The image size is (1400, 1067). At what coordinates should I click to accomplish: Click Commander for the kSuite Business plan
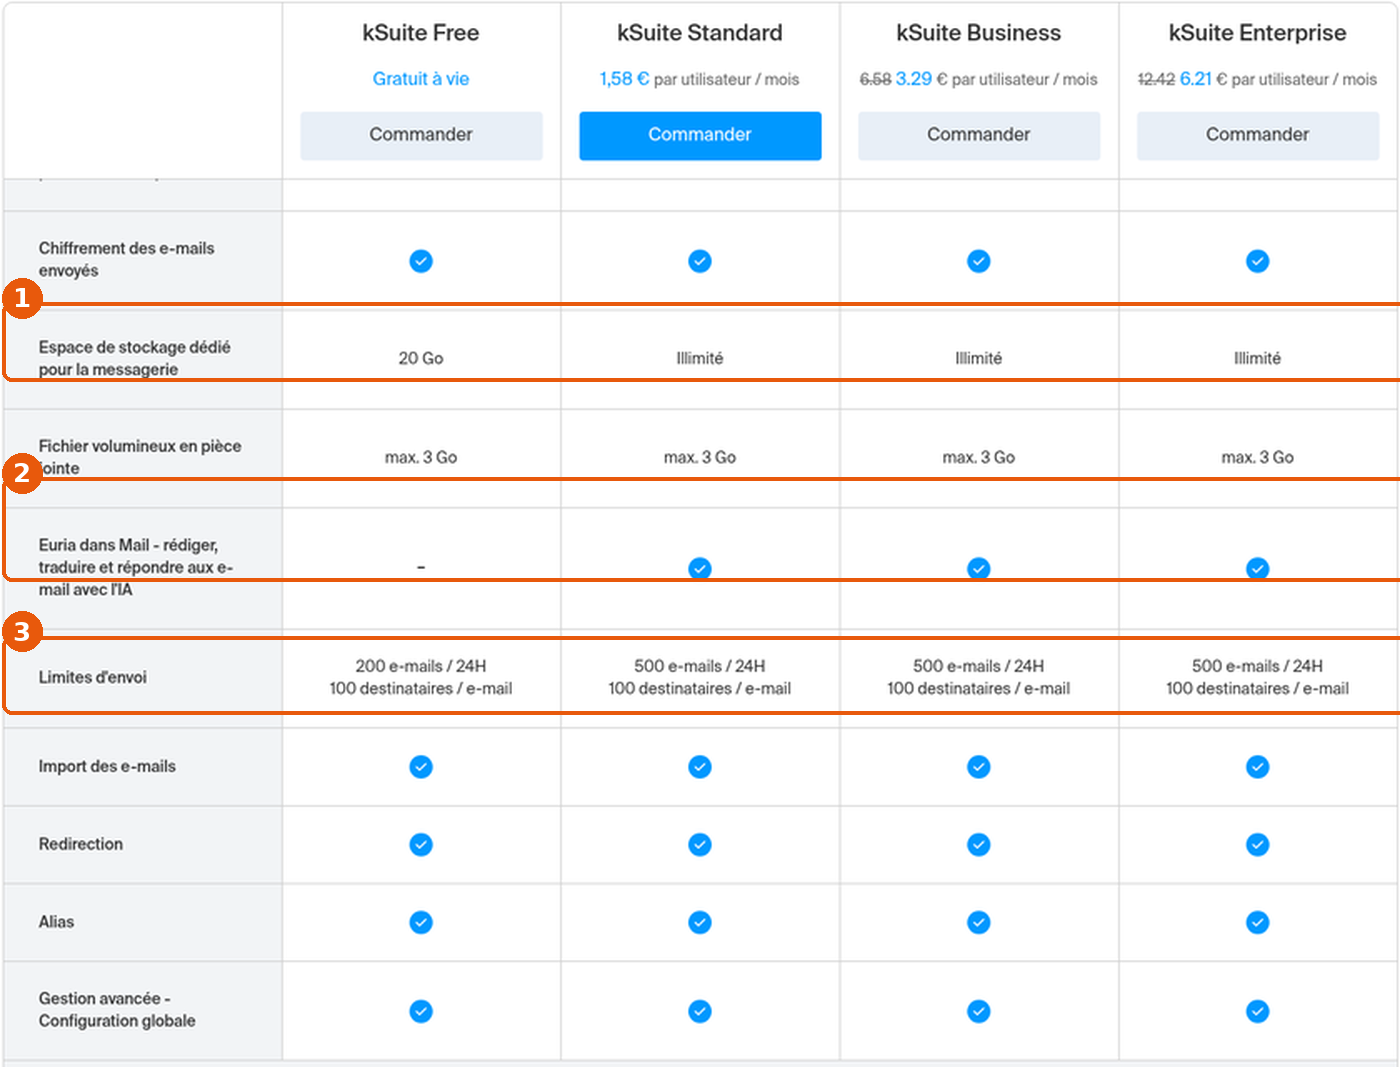point(979,135)
